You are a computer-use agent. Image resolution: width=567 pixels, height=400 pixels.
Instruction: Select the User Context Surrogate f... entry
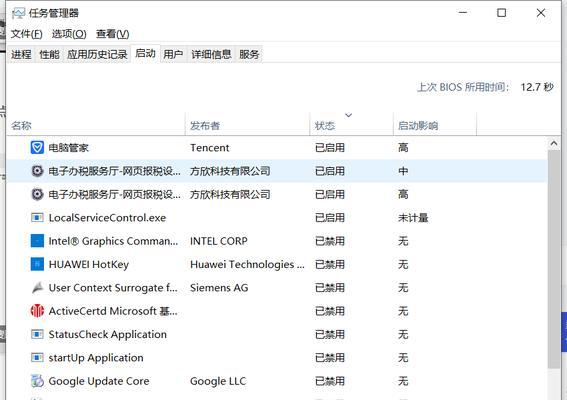[x=113, y=288]
